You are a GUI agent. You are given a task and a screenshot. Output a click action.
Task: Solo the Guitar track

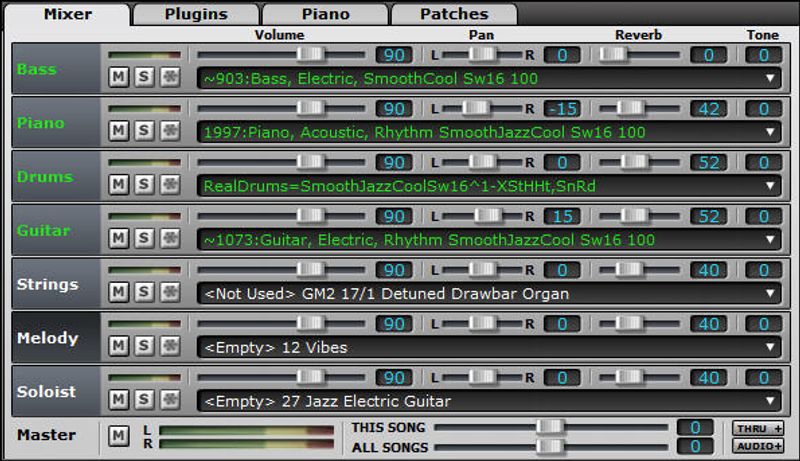[144, 238]
